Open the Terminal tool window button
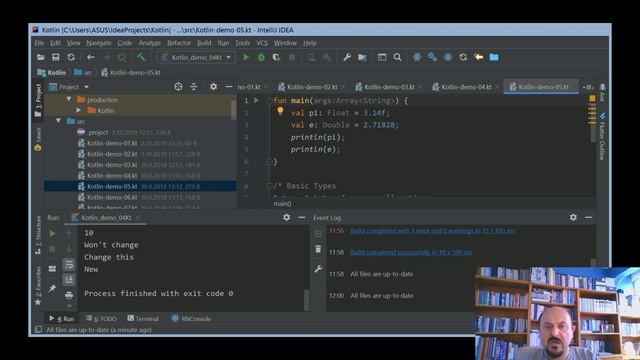640x360 pixels. [143, 319]
